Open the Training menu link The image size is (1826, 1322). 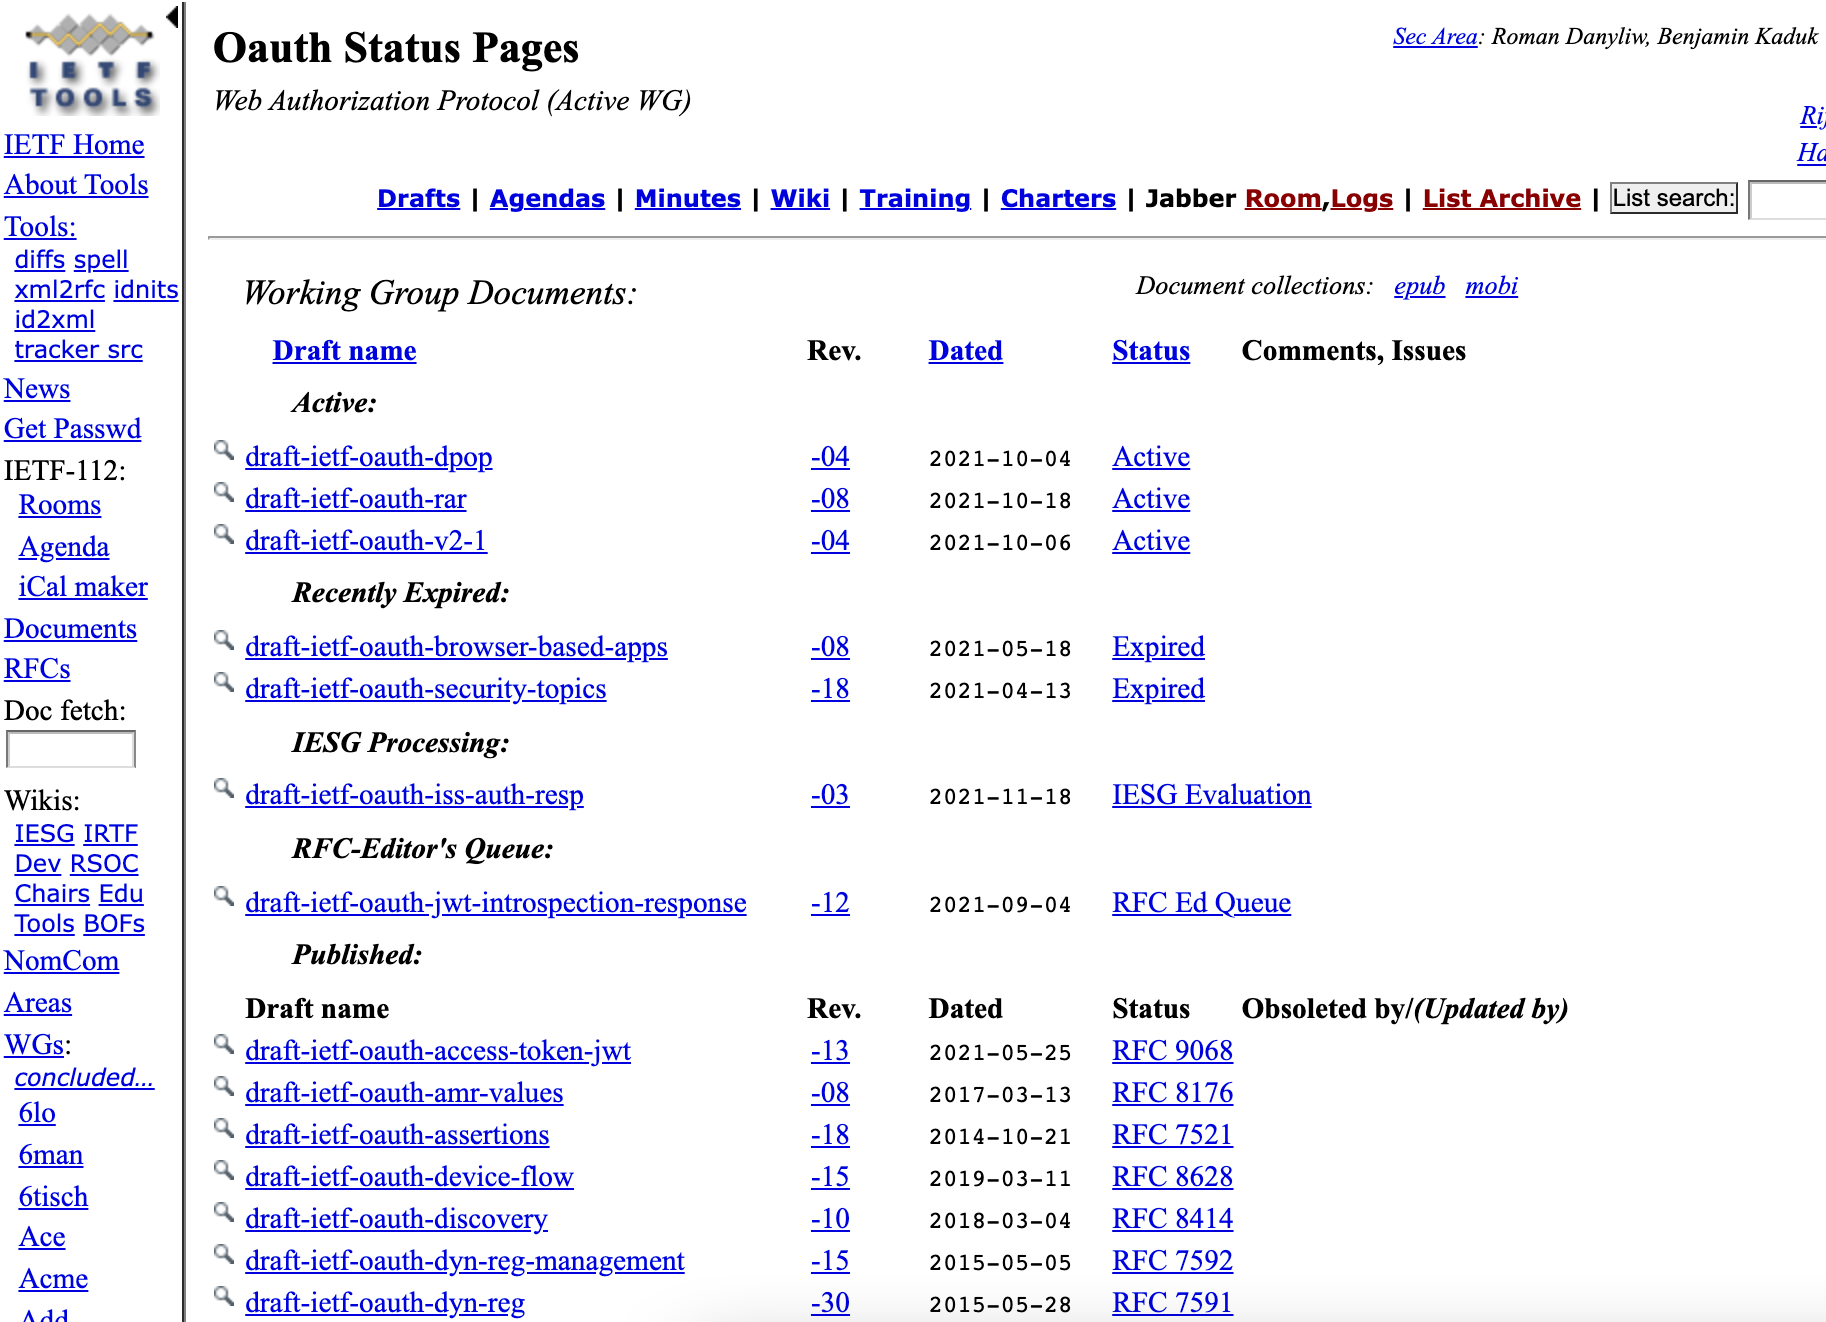915,198
